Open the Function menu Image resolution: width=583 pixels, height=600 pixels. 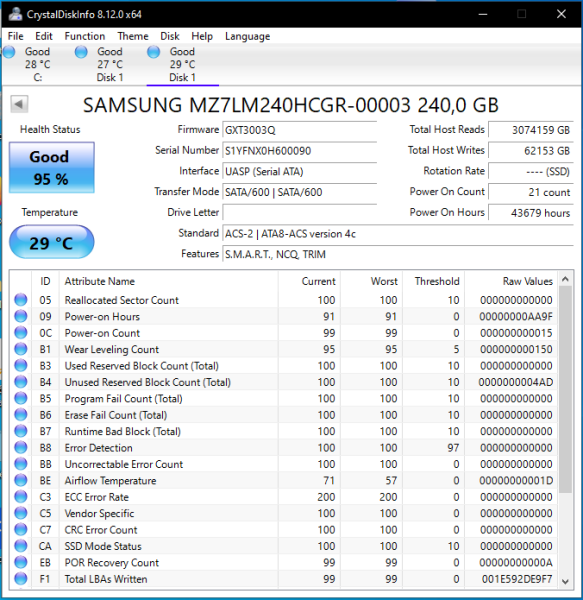tap(85, 36)
